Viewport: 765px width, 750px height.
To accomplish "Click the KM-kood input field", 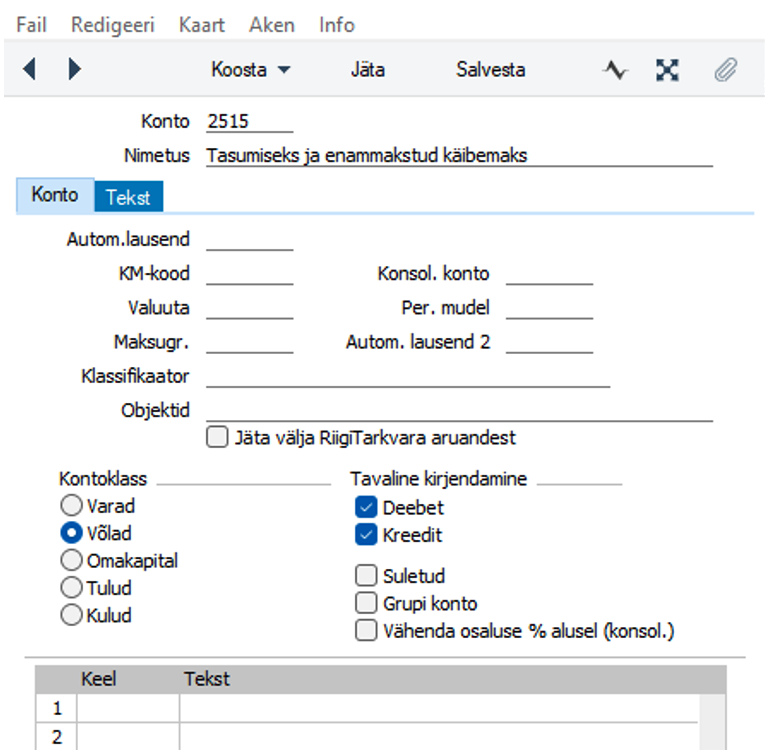I will (x=249, y=274).
